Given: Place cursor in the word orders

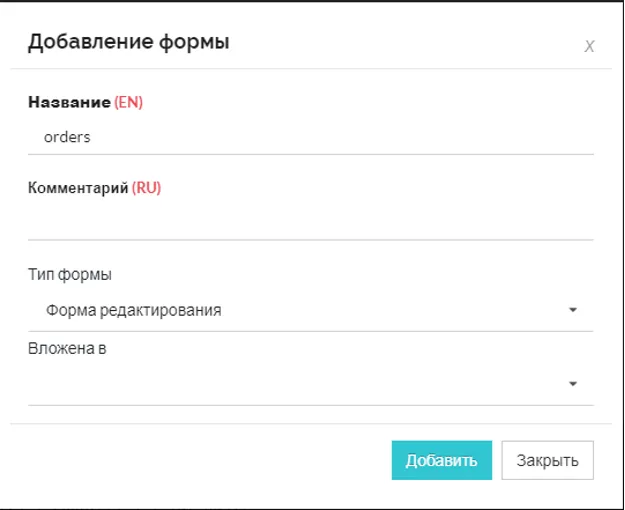Looking at the screenshot, I should click(x=67, y=137).
